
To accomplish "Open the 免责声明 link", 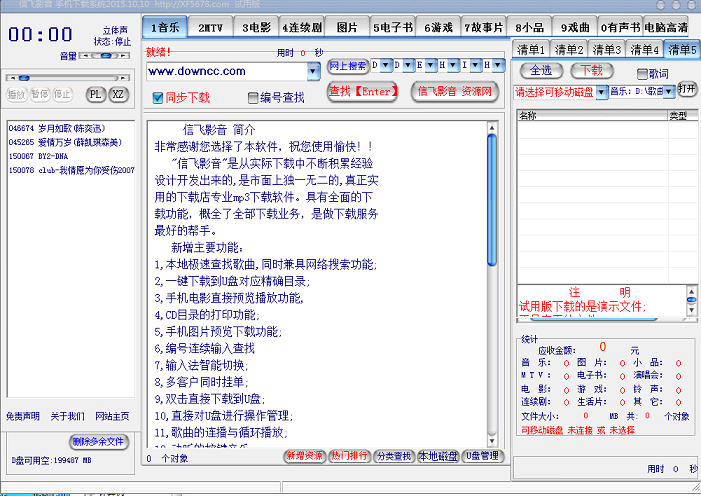I will (23, 416).
